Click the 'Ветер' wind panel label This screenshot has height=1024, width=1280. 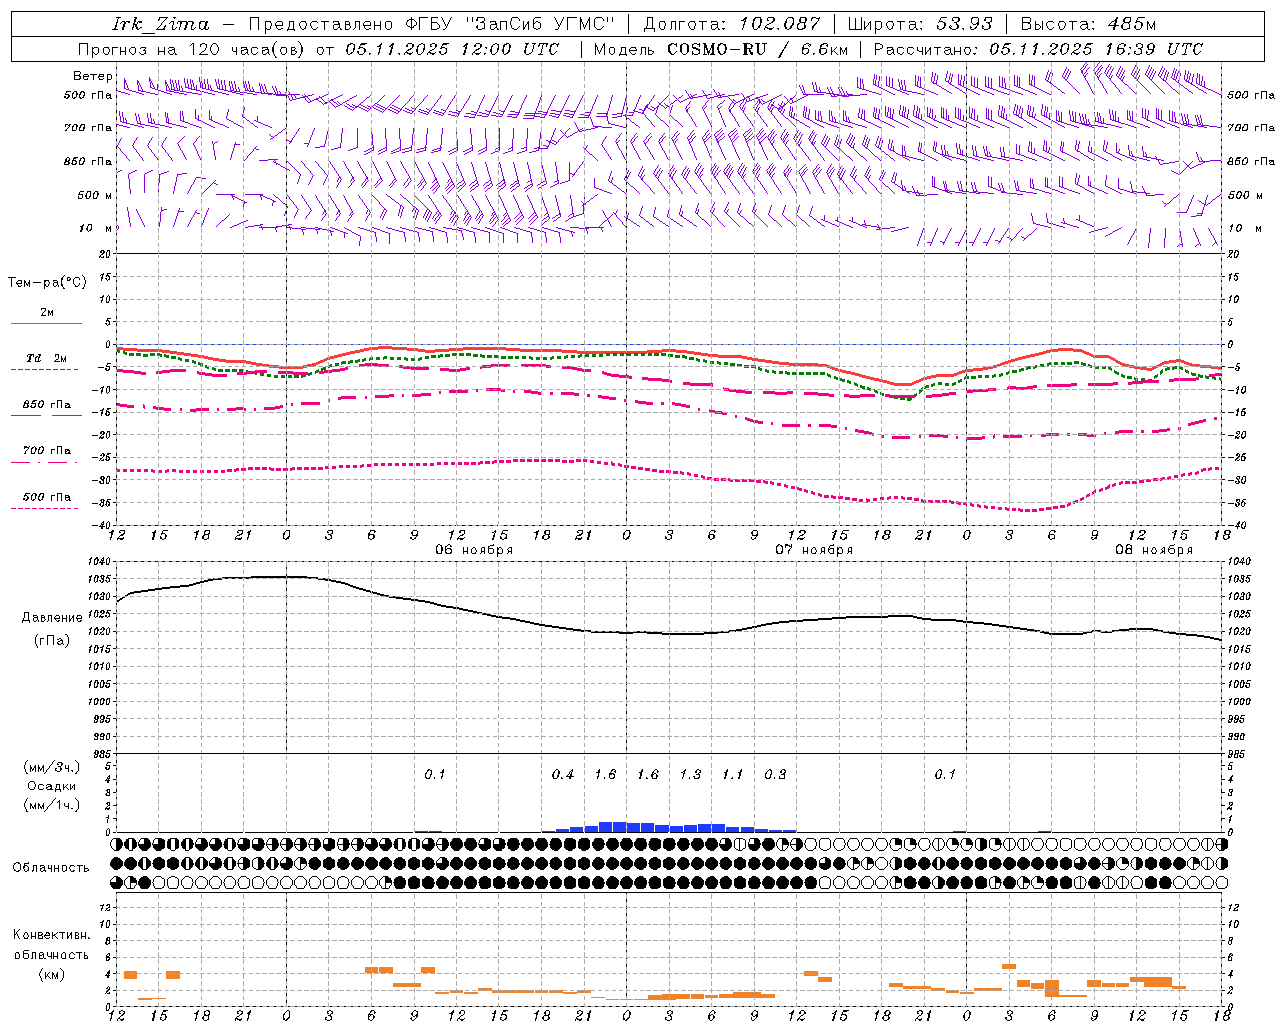pos(93,76)
